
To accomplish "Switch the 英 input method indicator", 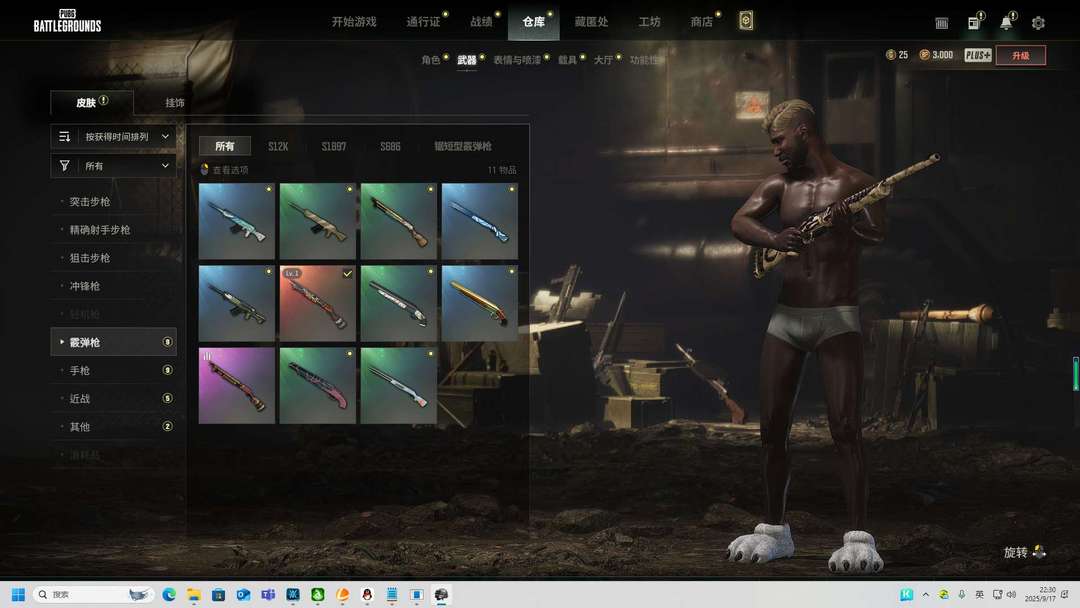I will pyautogui.click(x=979, y=594).
